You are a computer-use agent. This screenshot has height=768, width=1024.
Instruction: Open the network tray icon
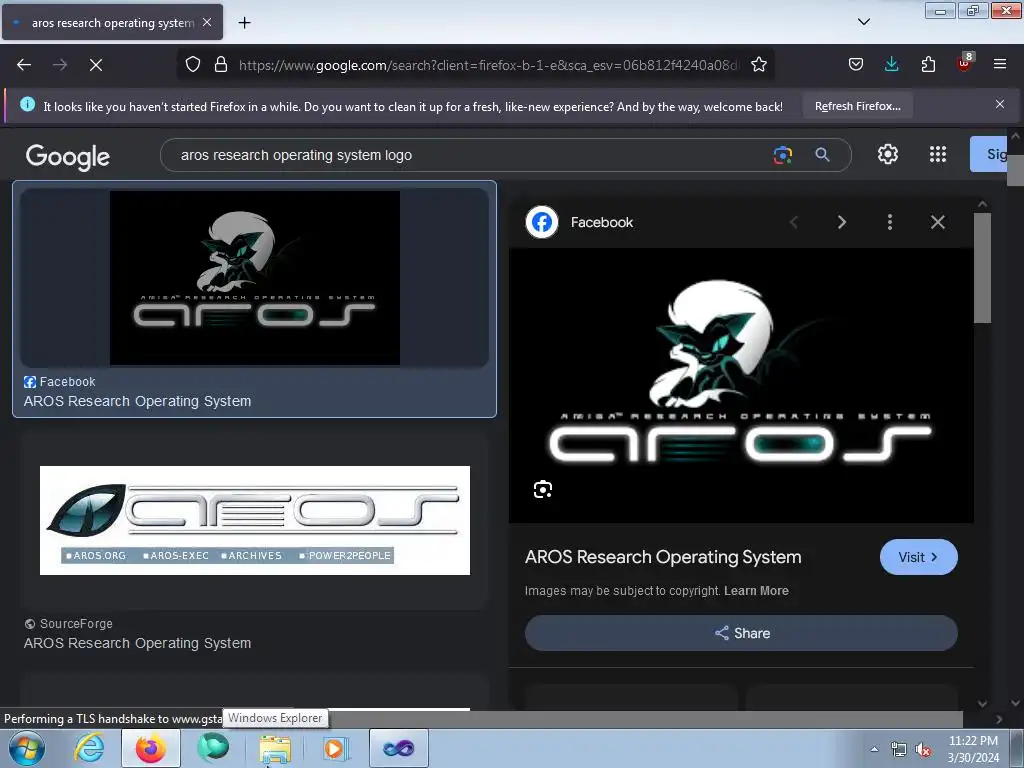click(899, 750)
